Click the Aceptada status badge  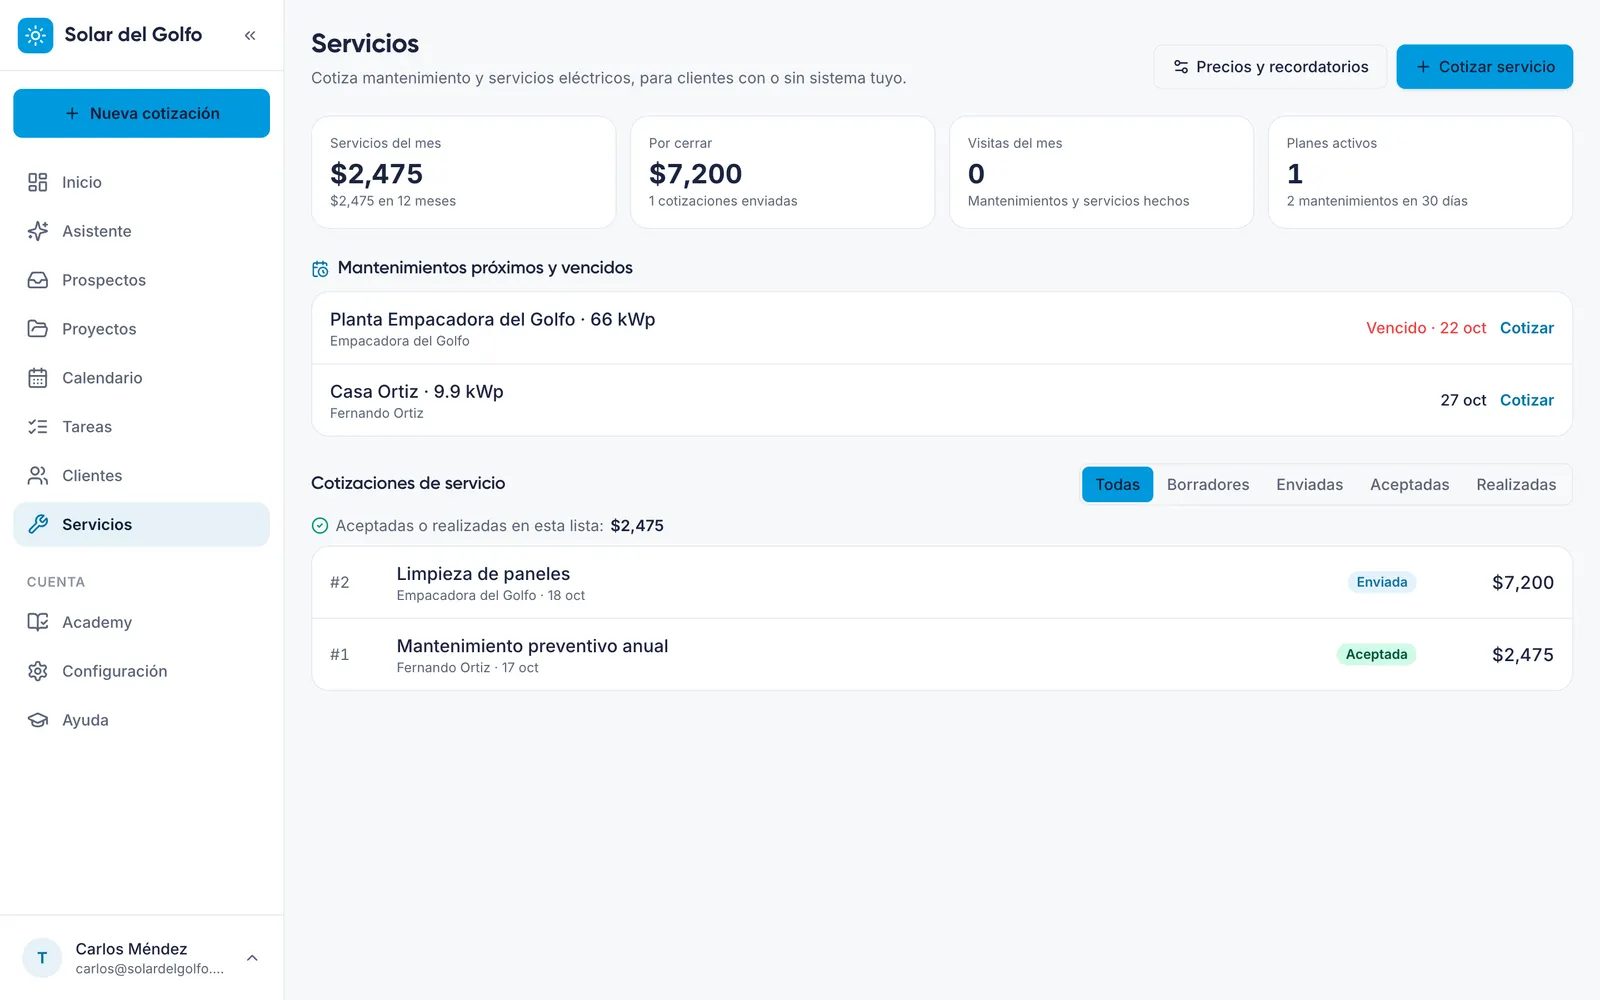pyautogui.click(x=1376, y=654)
